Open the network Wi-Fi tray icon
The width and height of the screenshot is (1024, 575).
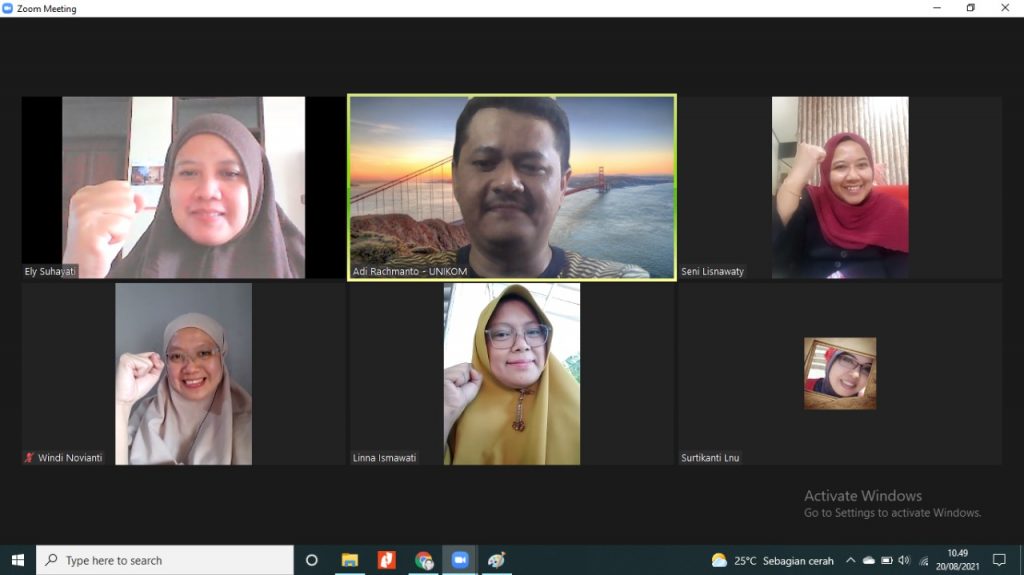(923, 560)
